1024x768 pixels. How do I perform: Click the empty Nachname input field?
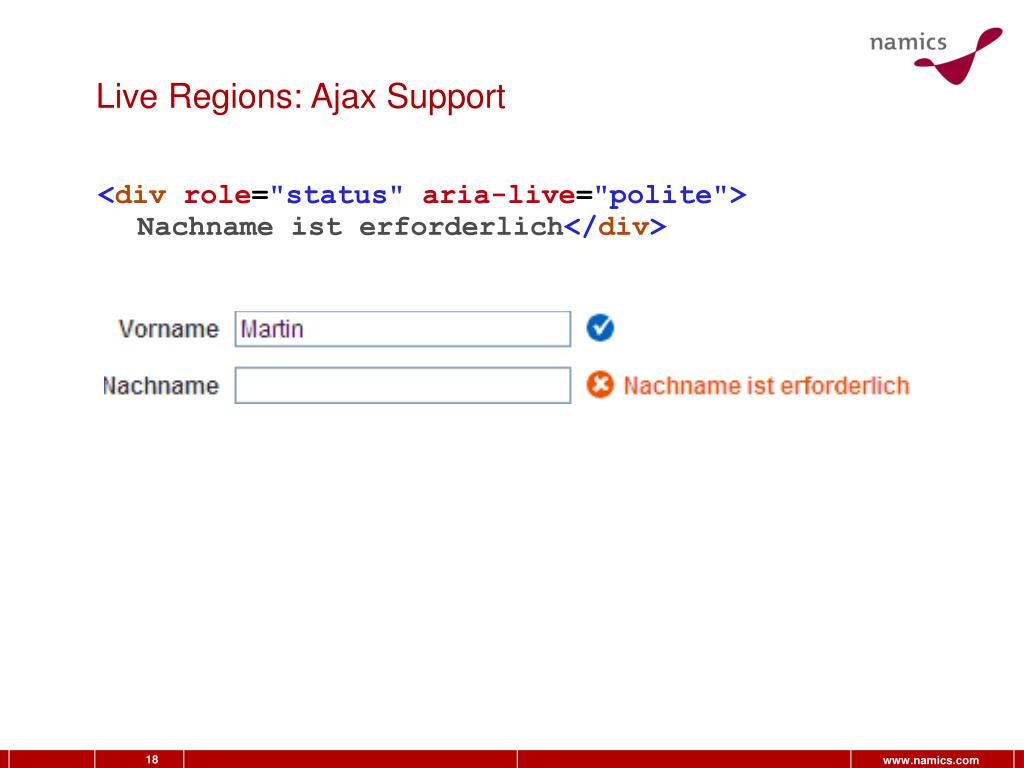[402, 385]
